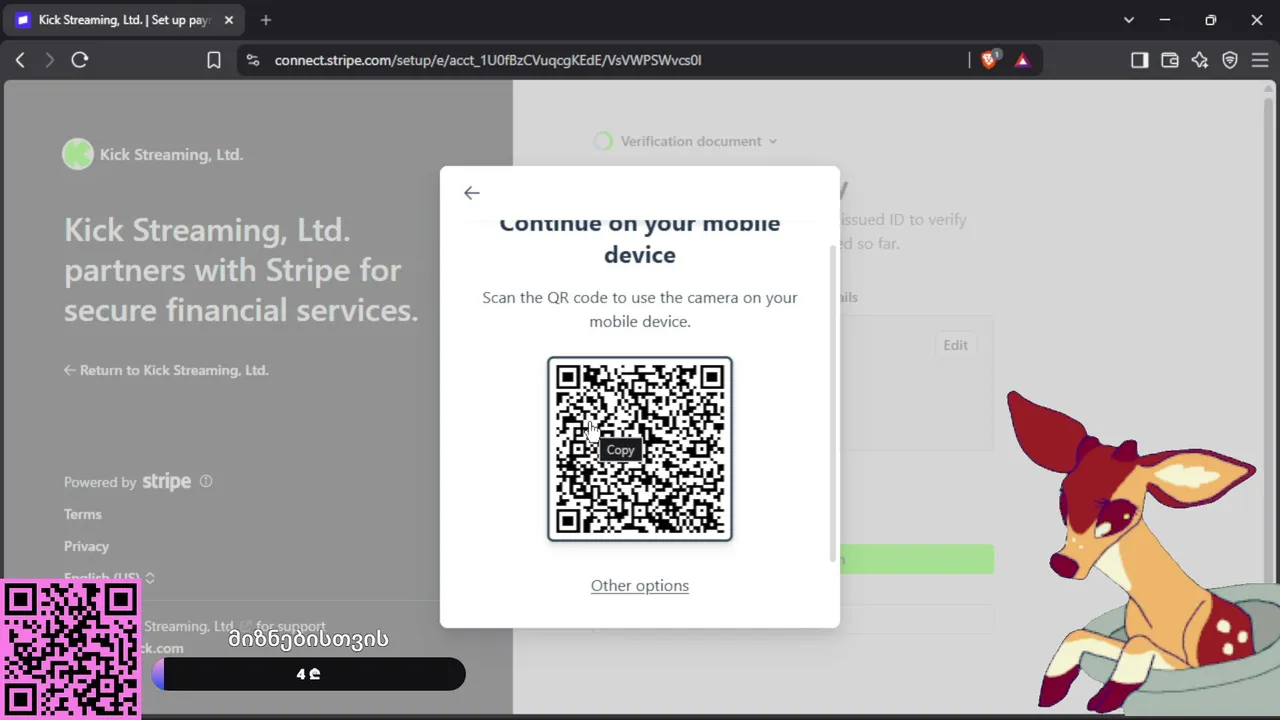
Task: Reload the Stripe setup page
Action: pyautogui.click(x=80, y=60)
